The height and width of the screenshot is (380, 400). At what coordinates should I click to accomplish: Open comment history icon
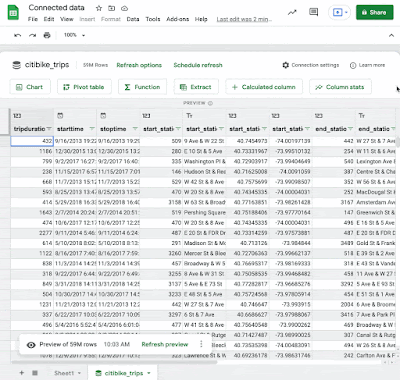[313, 13]
